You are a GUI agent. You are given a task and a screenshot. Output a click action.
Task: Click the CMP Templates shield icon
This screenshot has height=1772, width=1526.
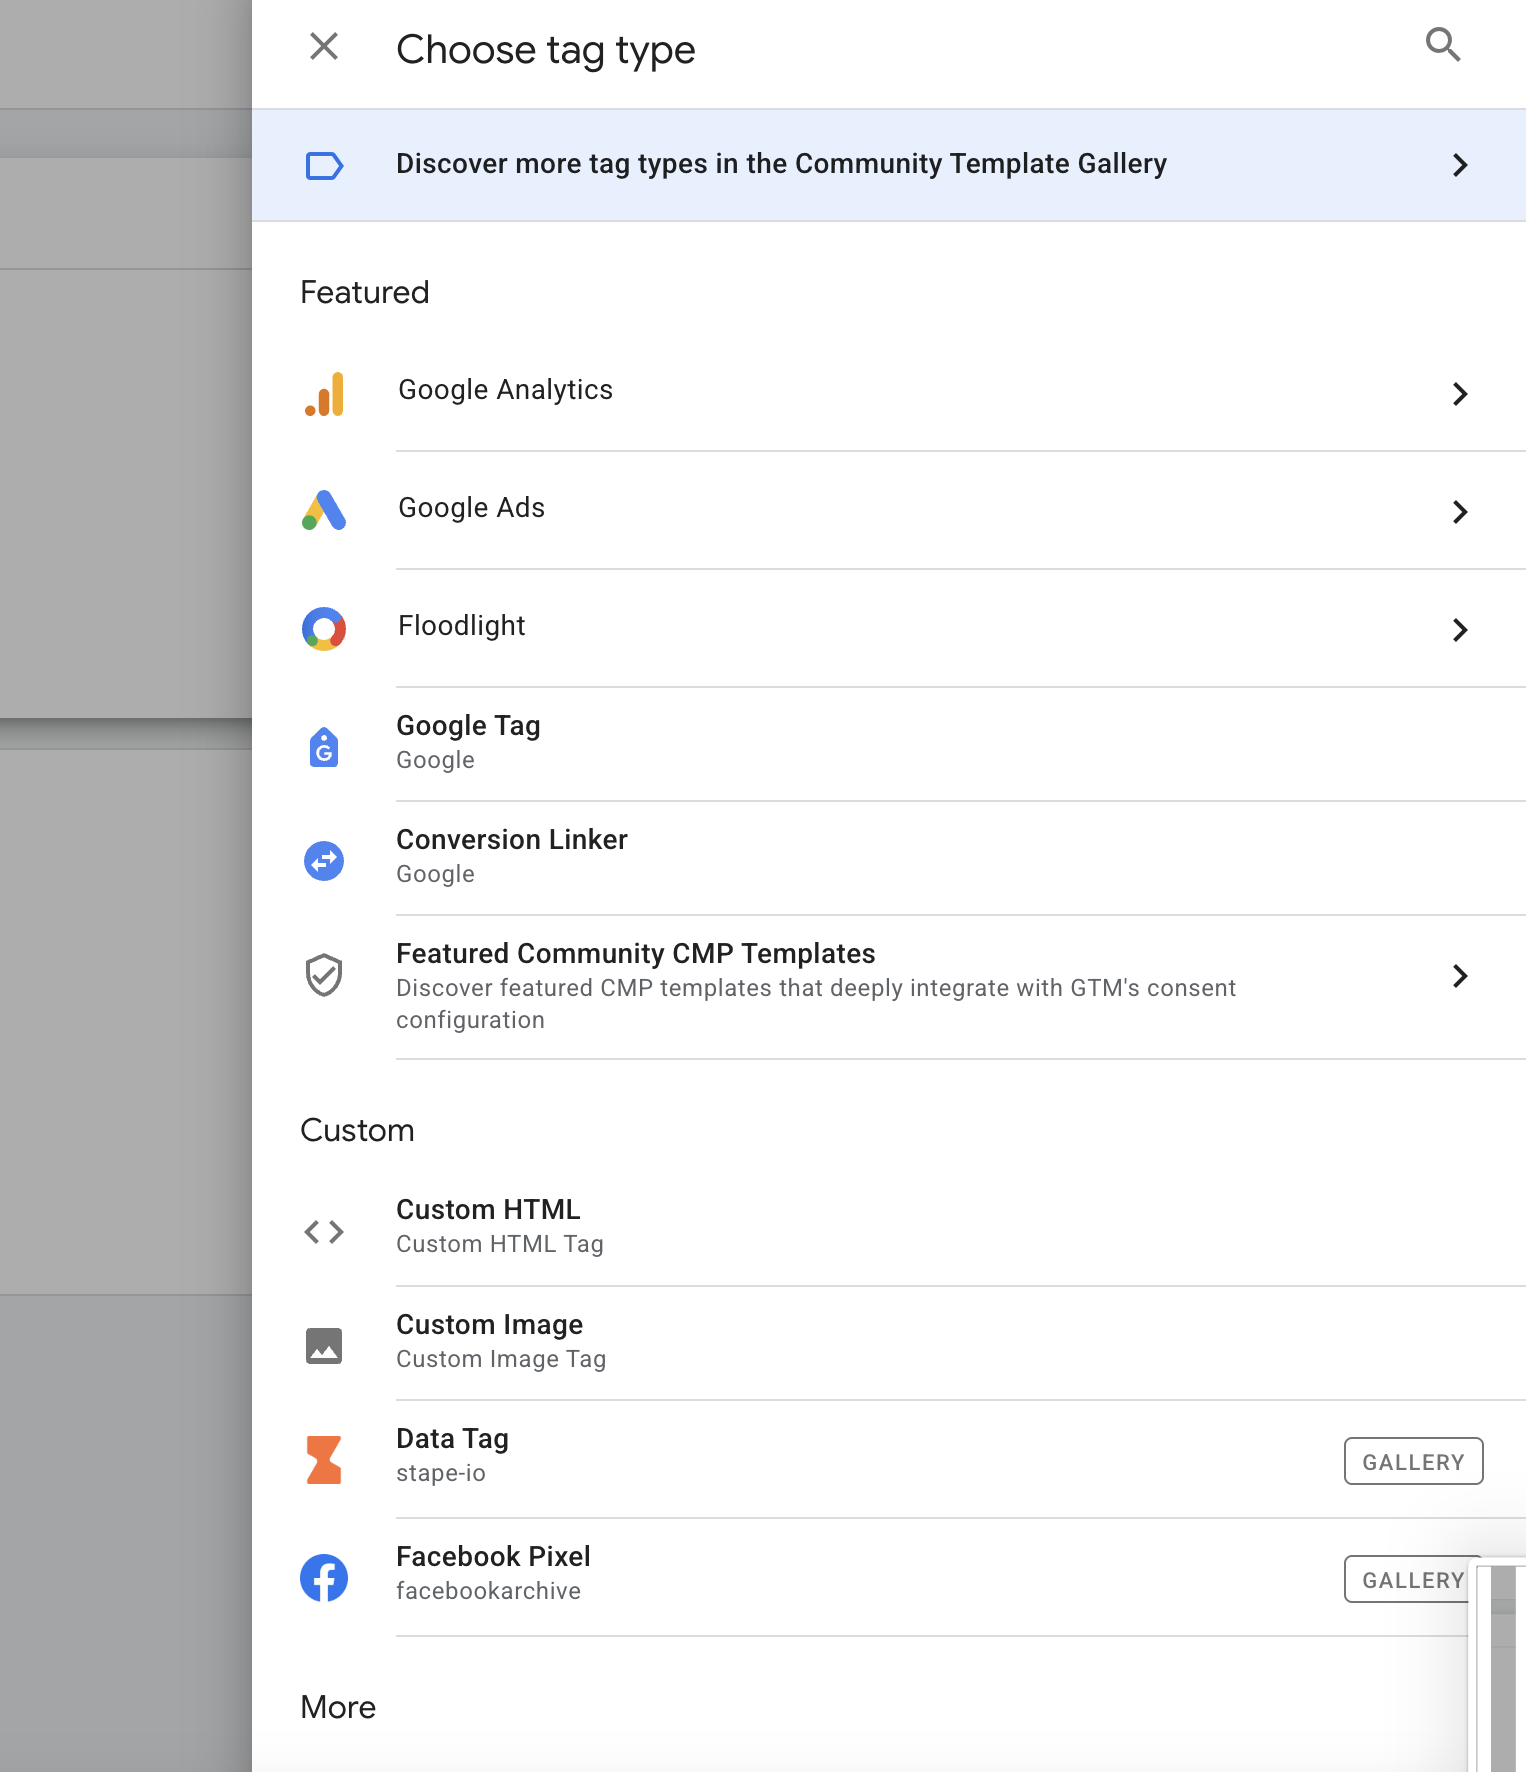(324, 975)
